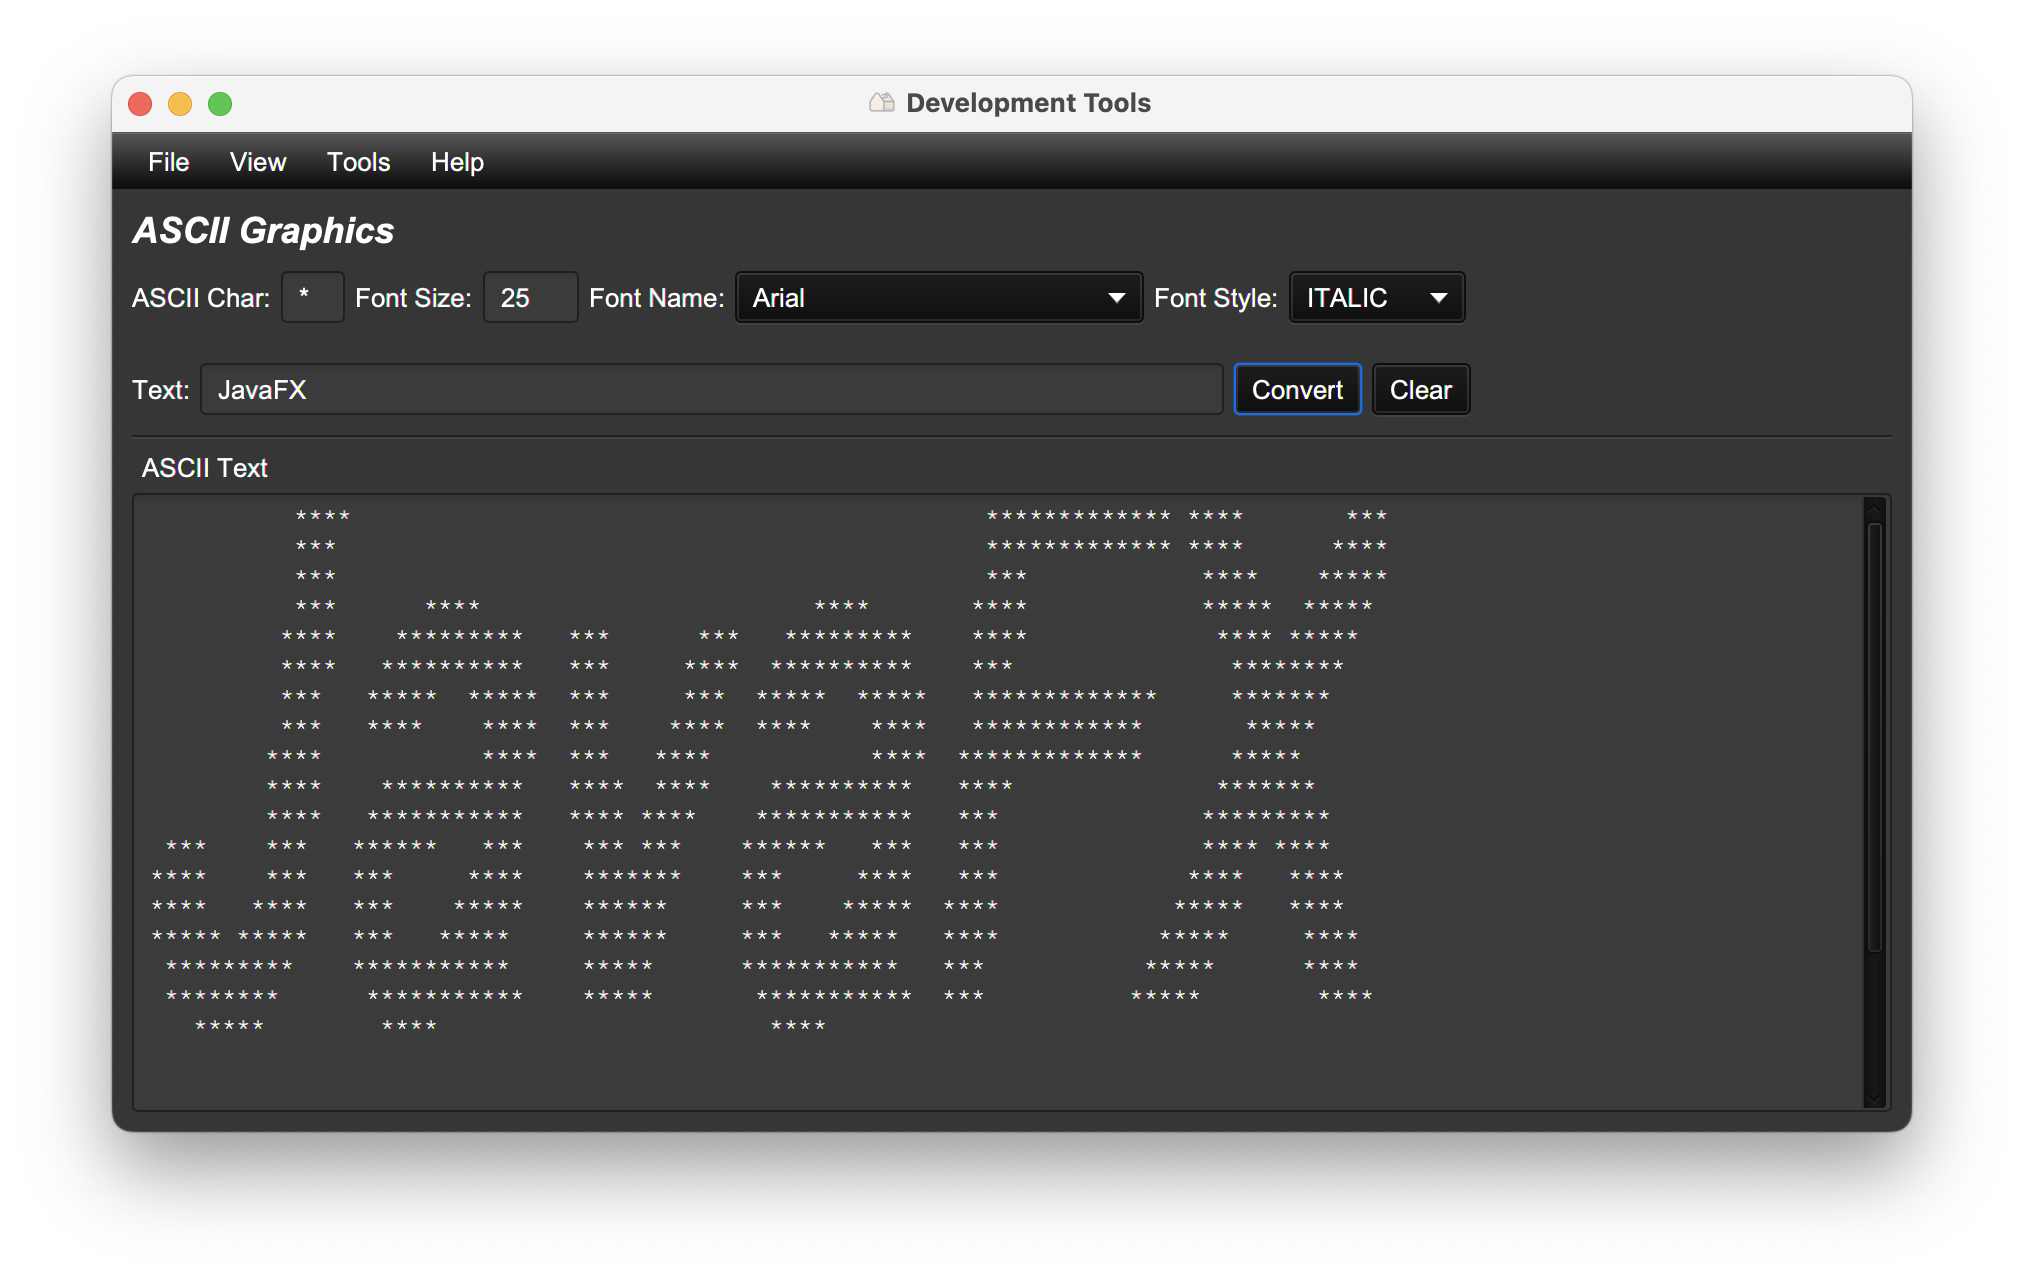Zoom the window with the green button

220,104
